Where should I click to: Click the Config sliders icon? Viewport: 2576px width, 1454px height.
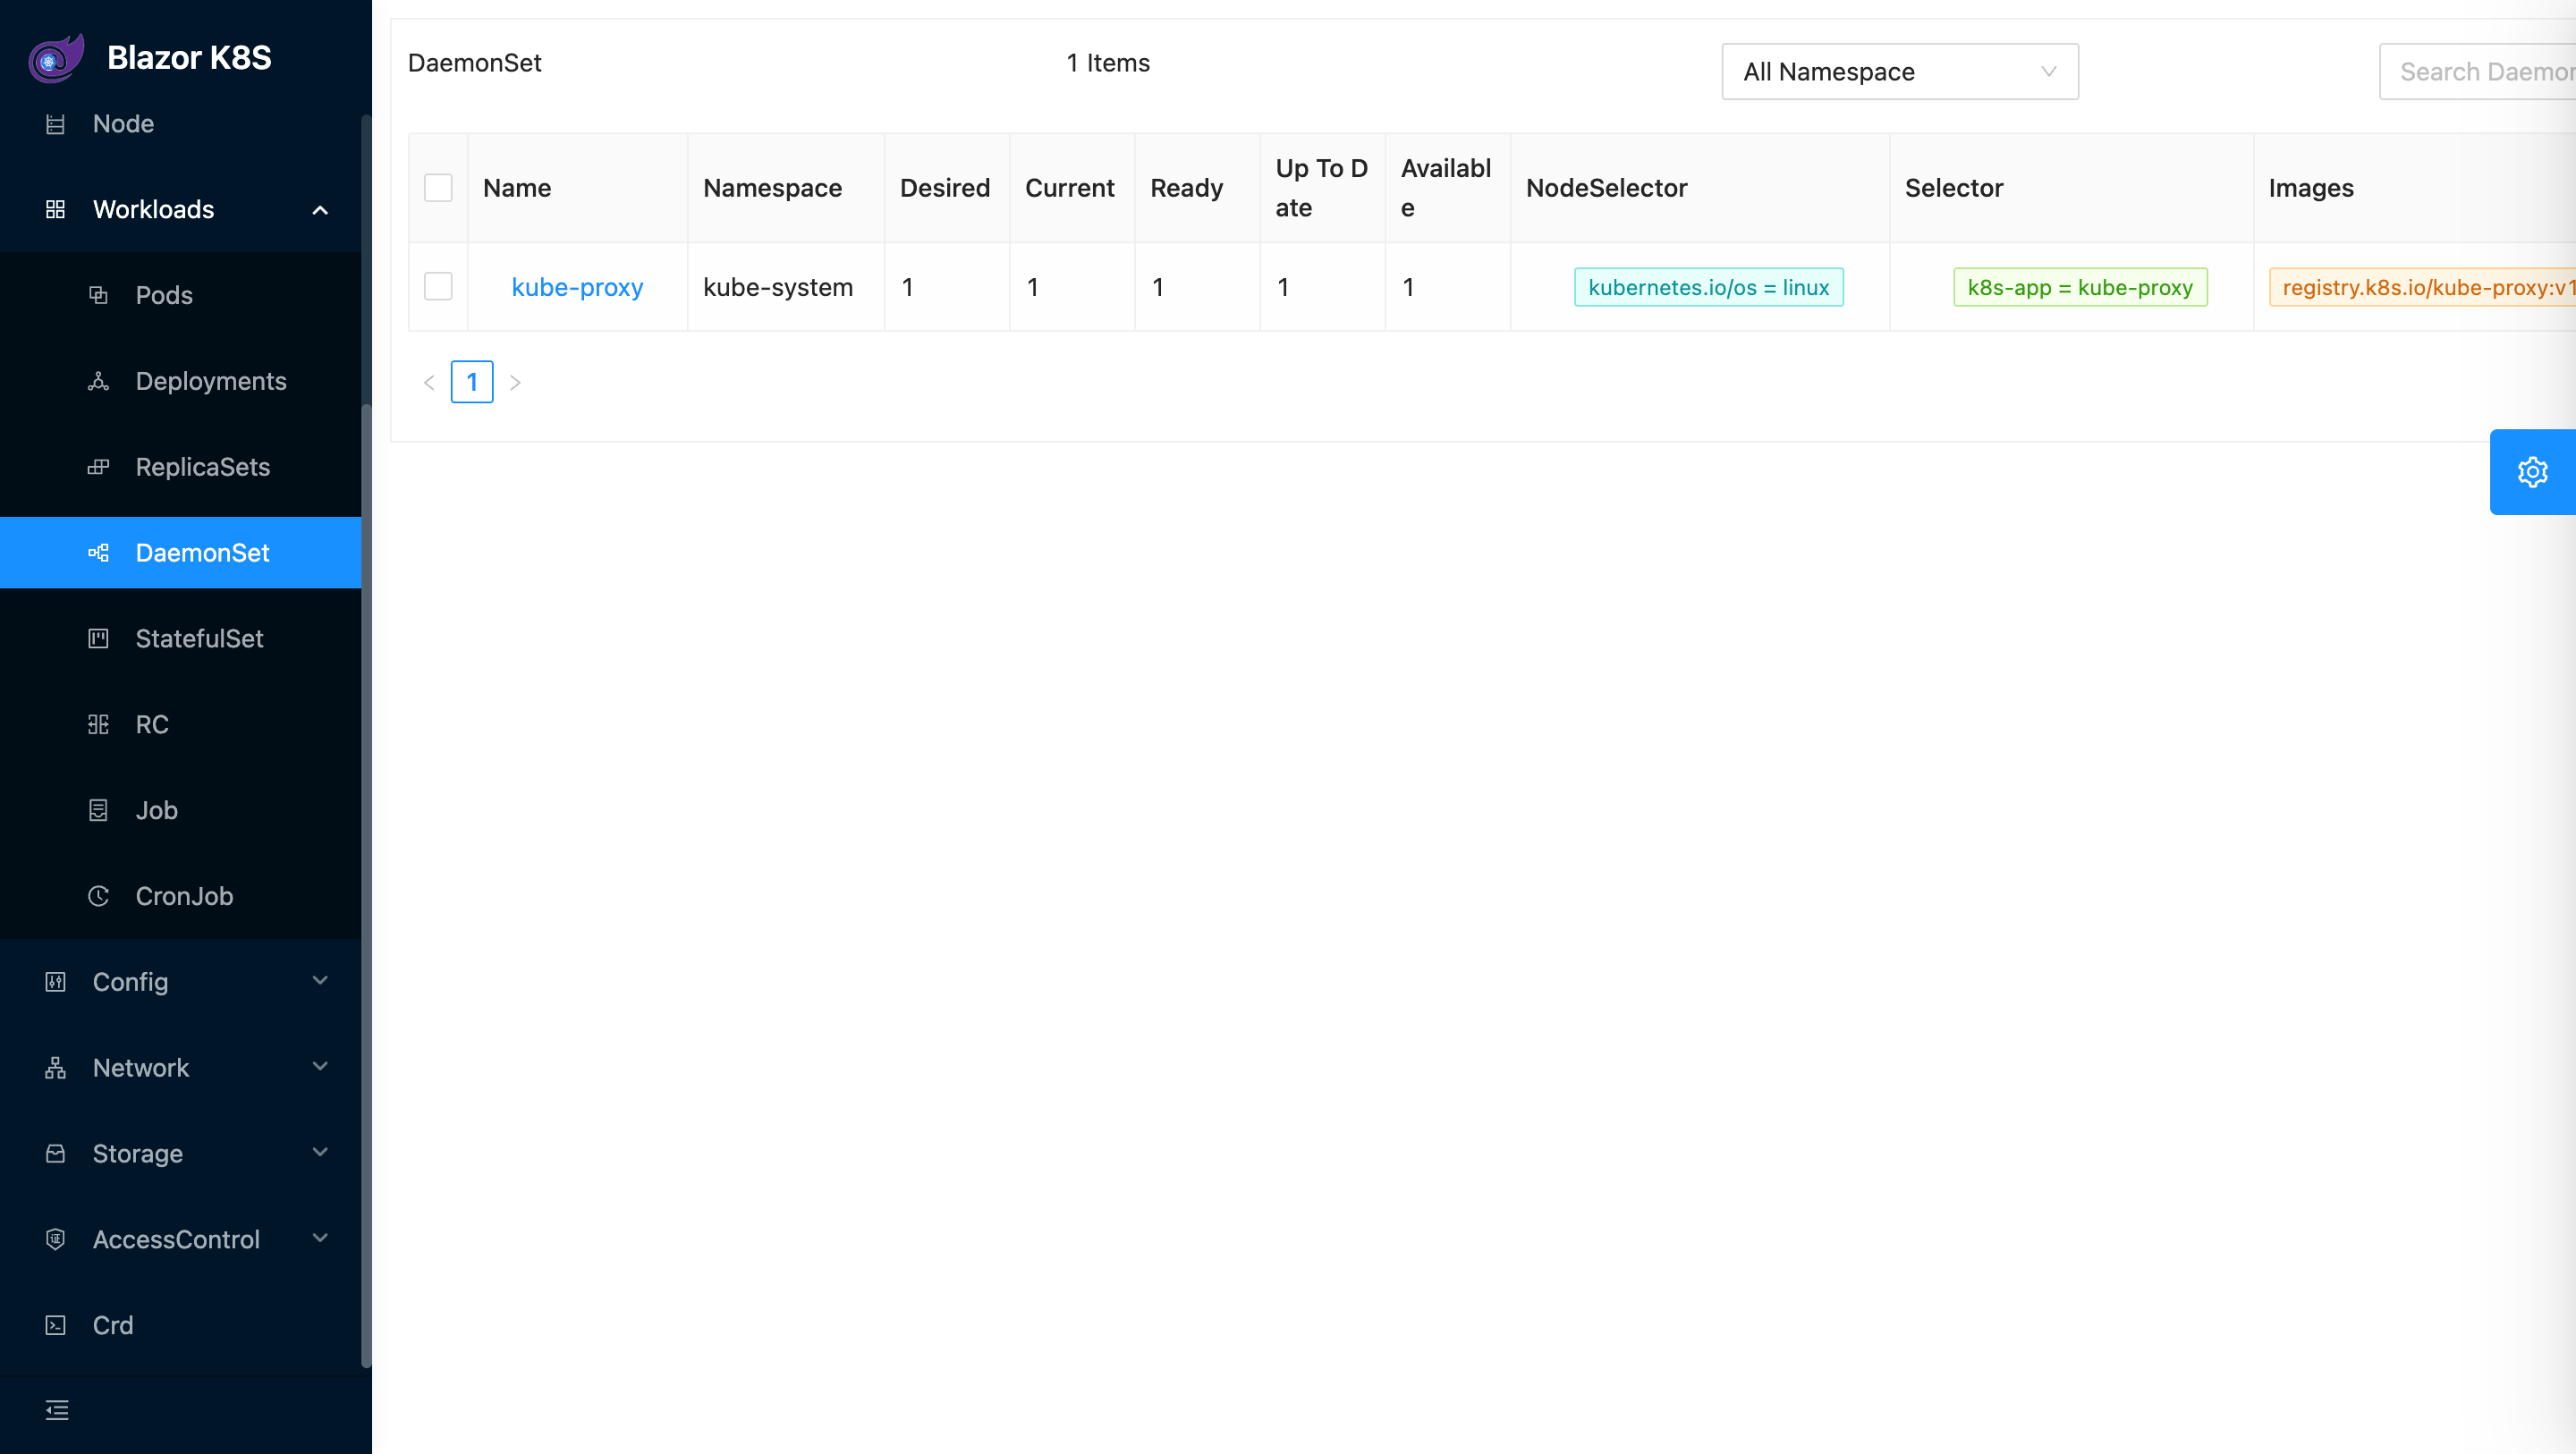click(x=56, y=982)
